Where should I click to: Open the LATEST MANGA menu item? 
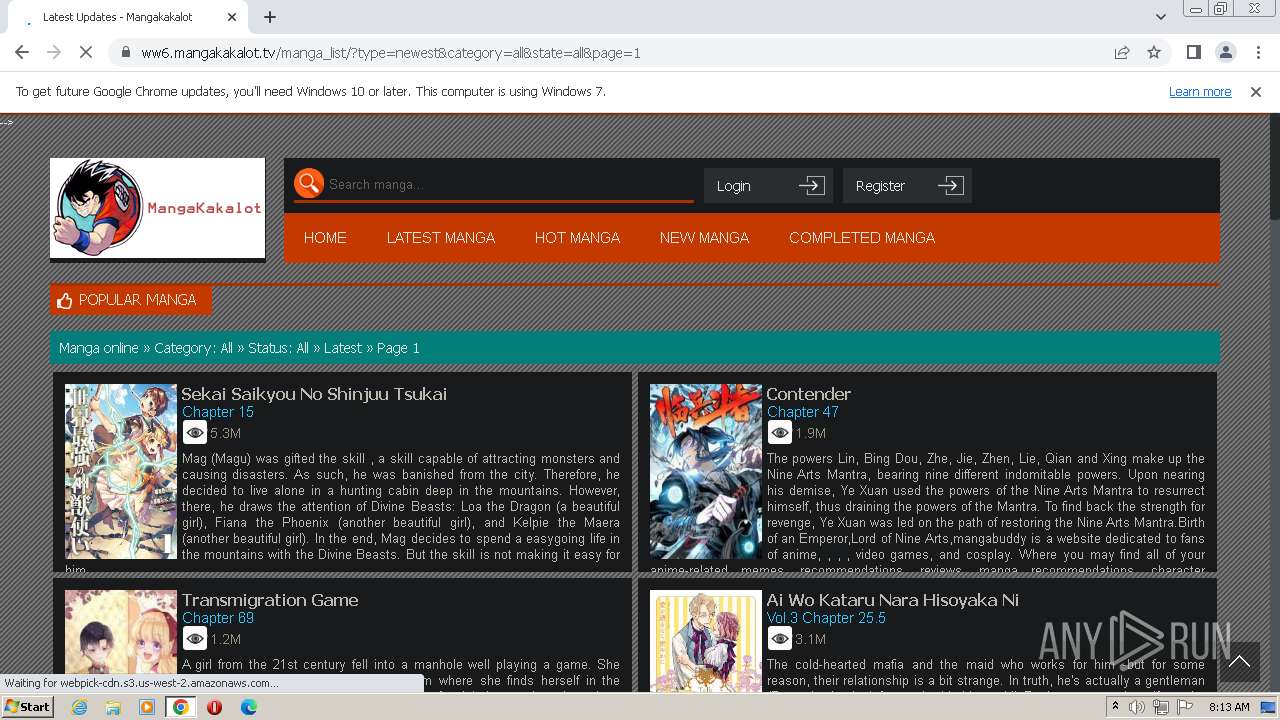(441, 238)
